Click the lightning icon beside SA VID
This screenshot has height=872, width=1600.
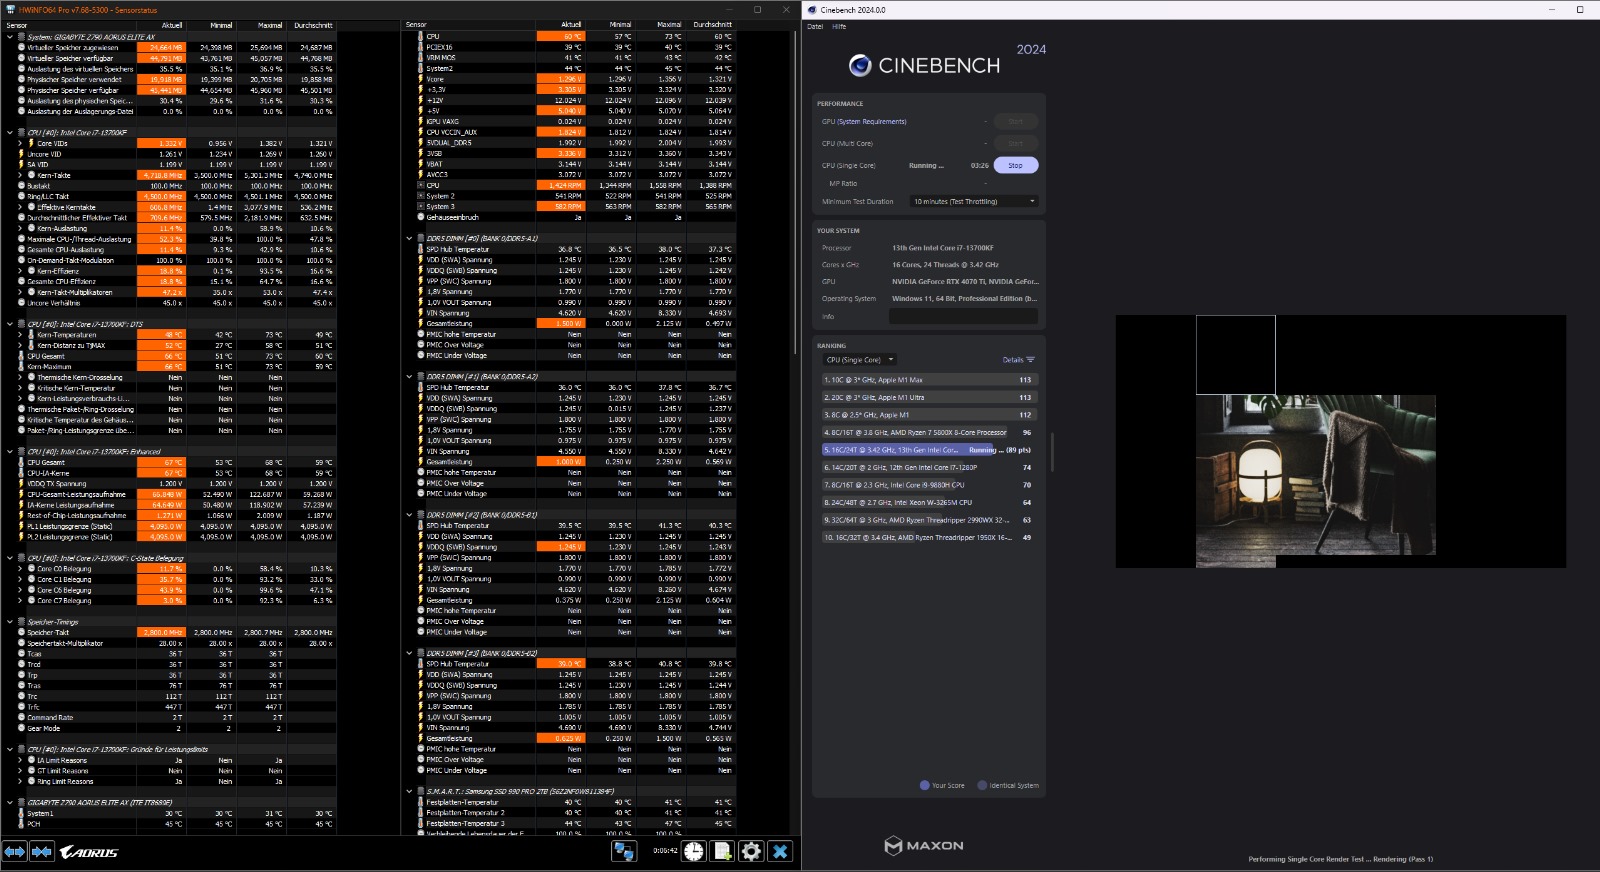pyautogui.click(x=21, y=165)
